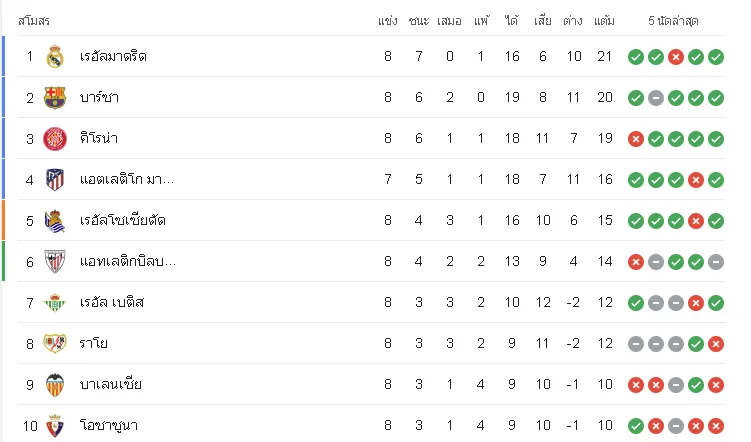Click the Valencia club crest
Screen dimensions: 751x442
tap(55, 385)
